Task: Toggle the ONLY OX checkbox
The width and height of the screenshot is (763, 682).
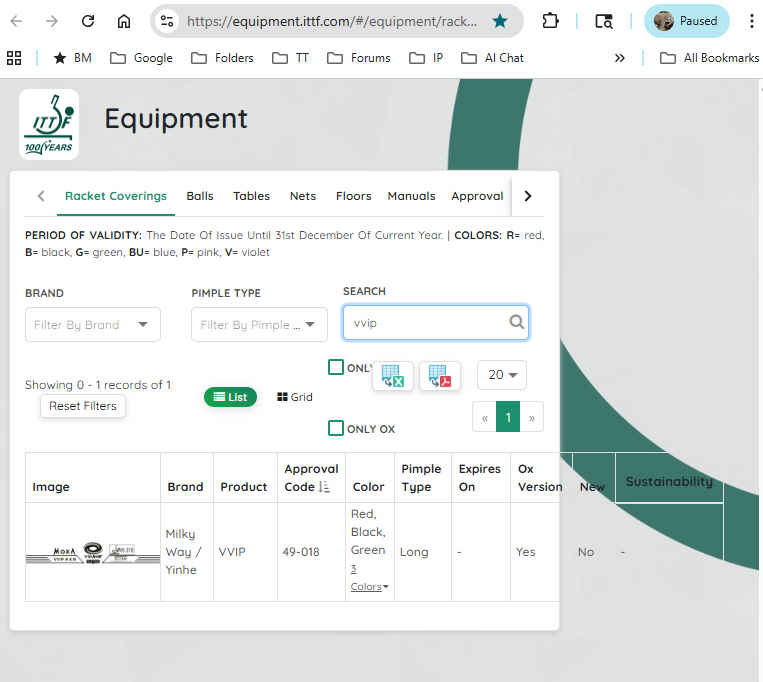Action: [336, 429]
